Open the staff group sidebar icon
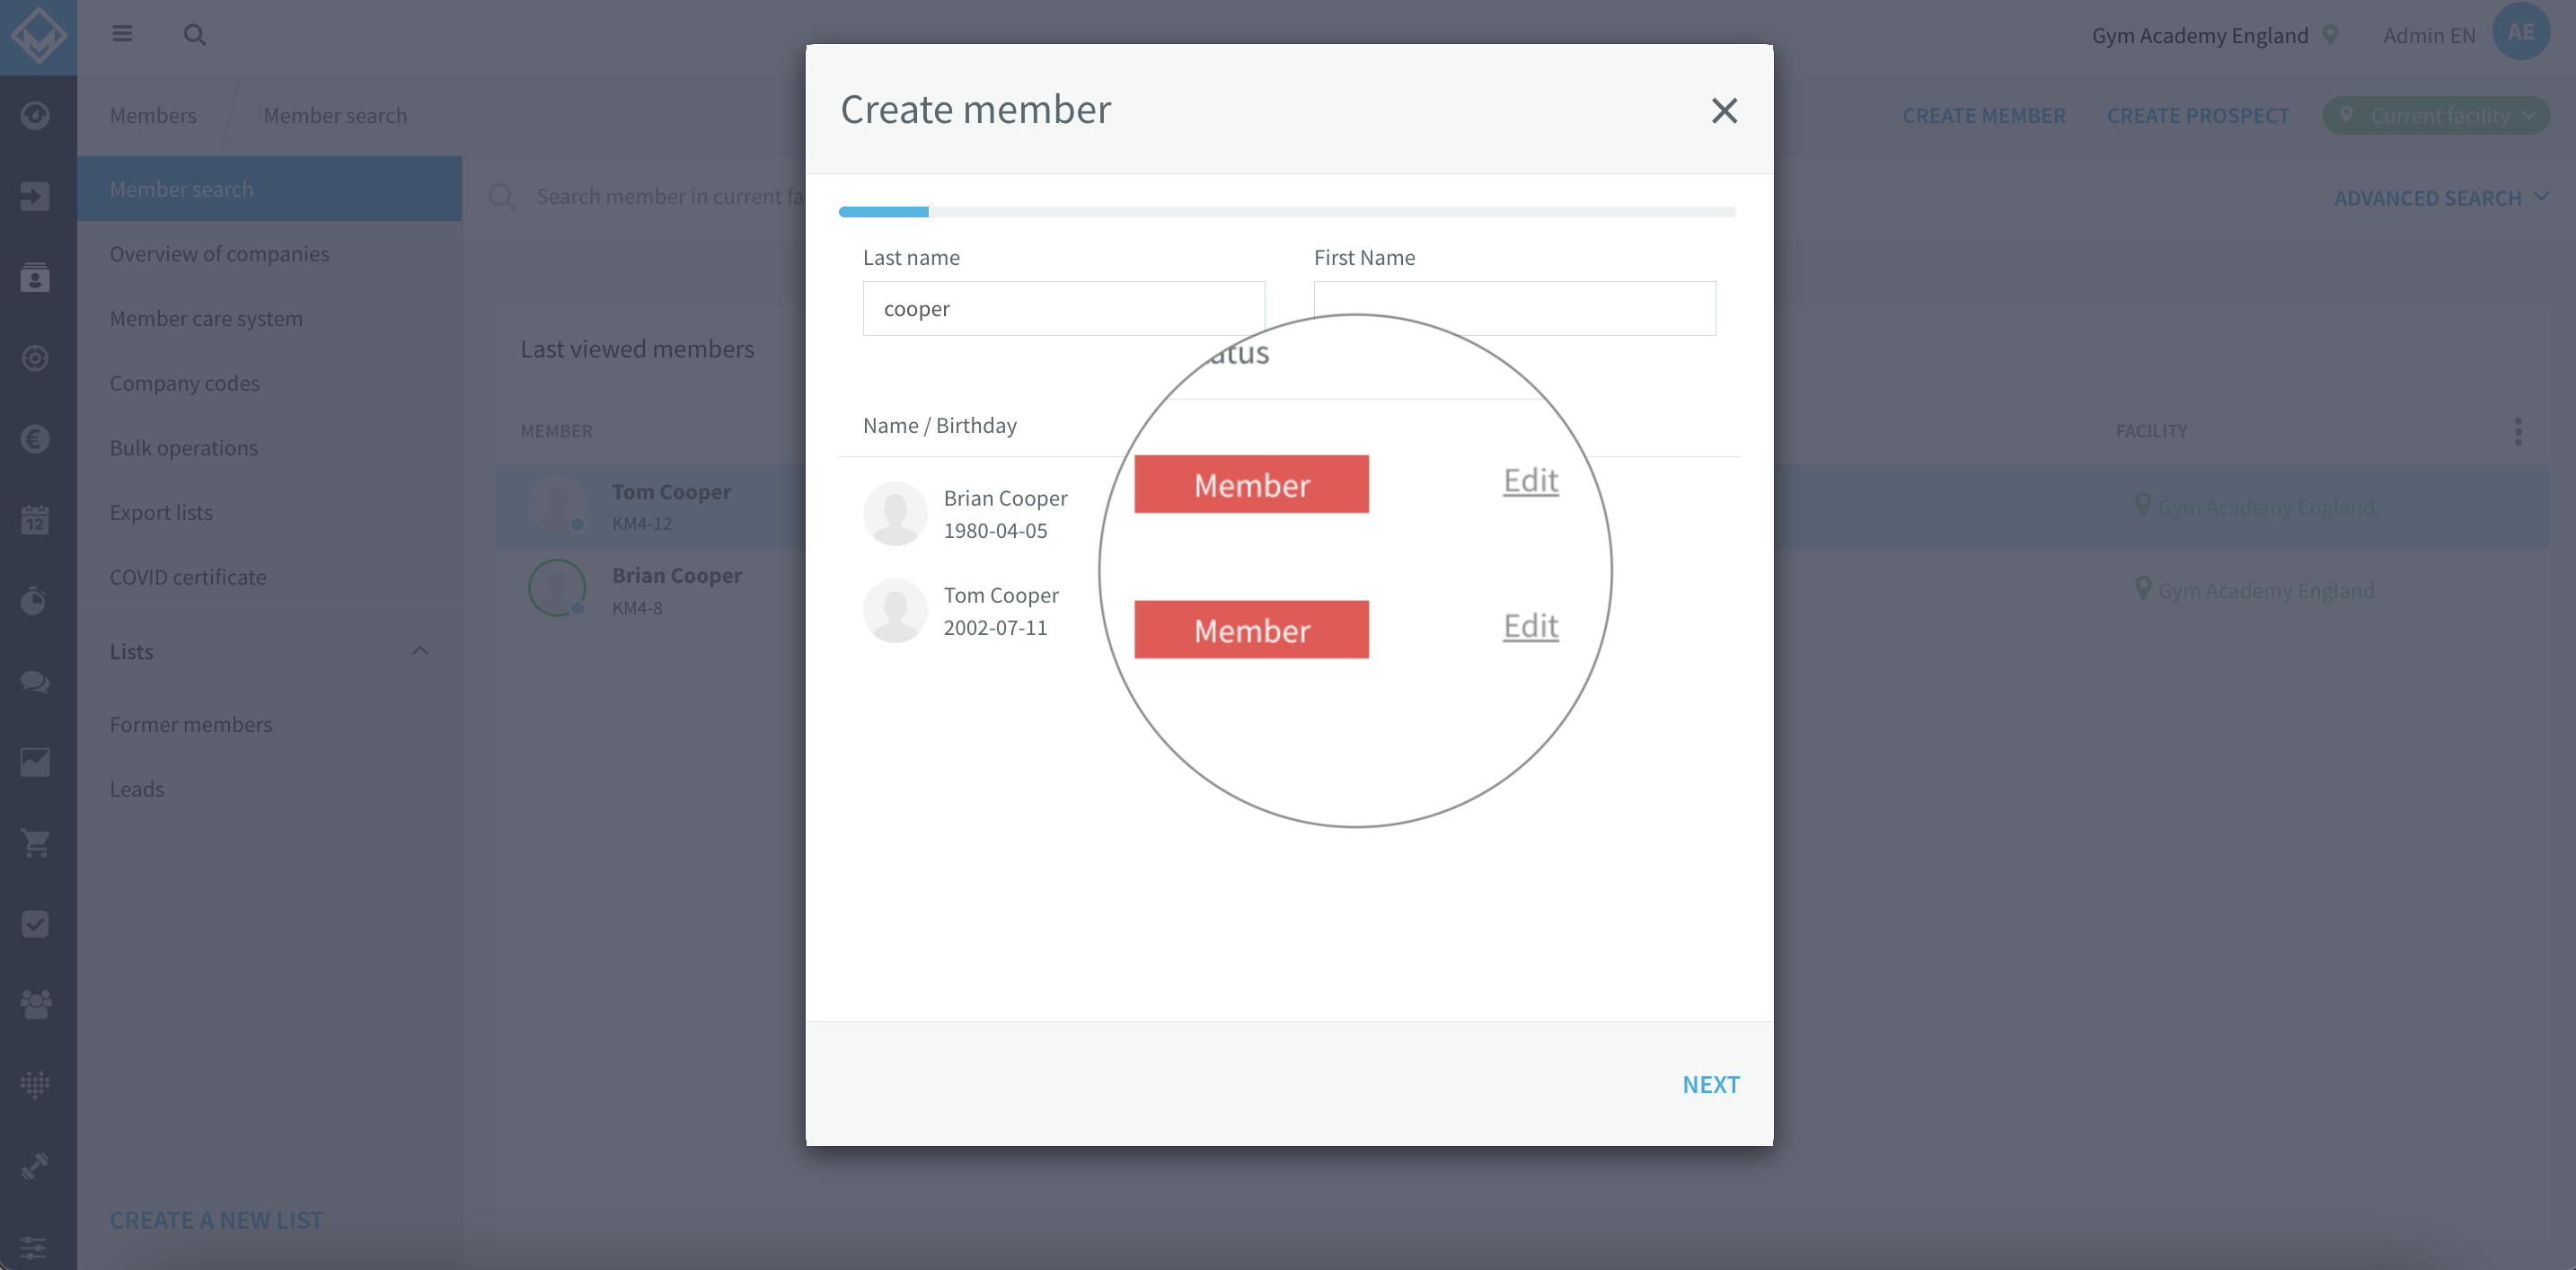The height and width of the screenshot is (1270, 2576). point(35,1004)
